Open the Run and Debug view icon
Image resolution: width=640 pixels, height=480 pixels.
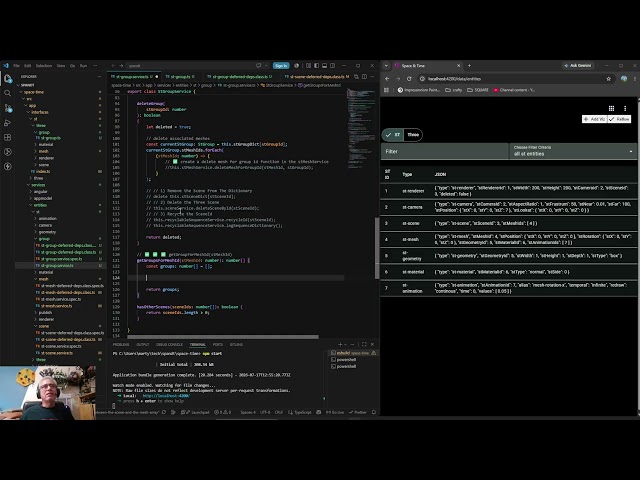[x=8, y=123]
